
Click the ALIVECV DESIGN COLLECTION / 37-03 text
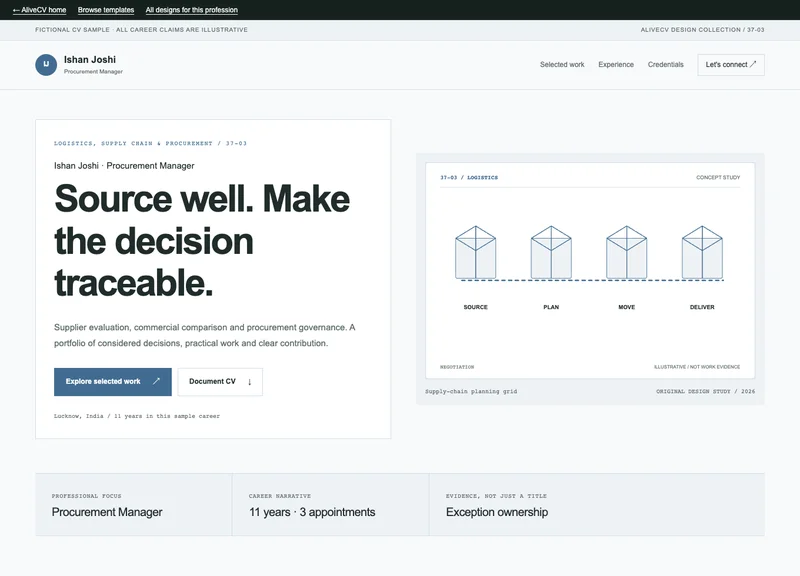(x=703, y=30)
